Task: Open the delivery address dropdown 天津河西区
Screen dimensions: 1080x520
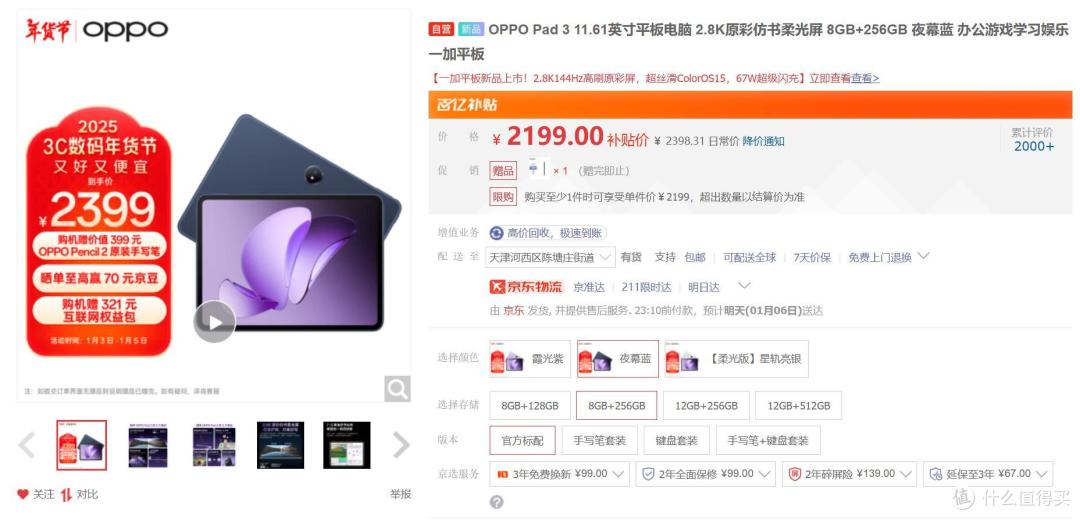Action: point(550,257)
